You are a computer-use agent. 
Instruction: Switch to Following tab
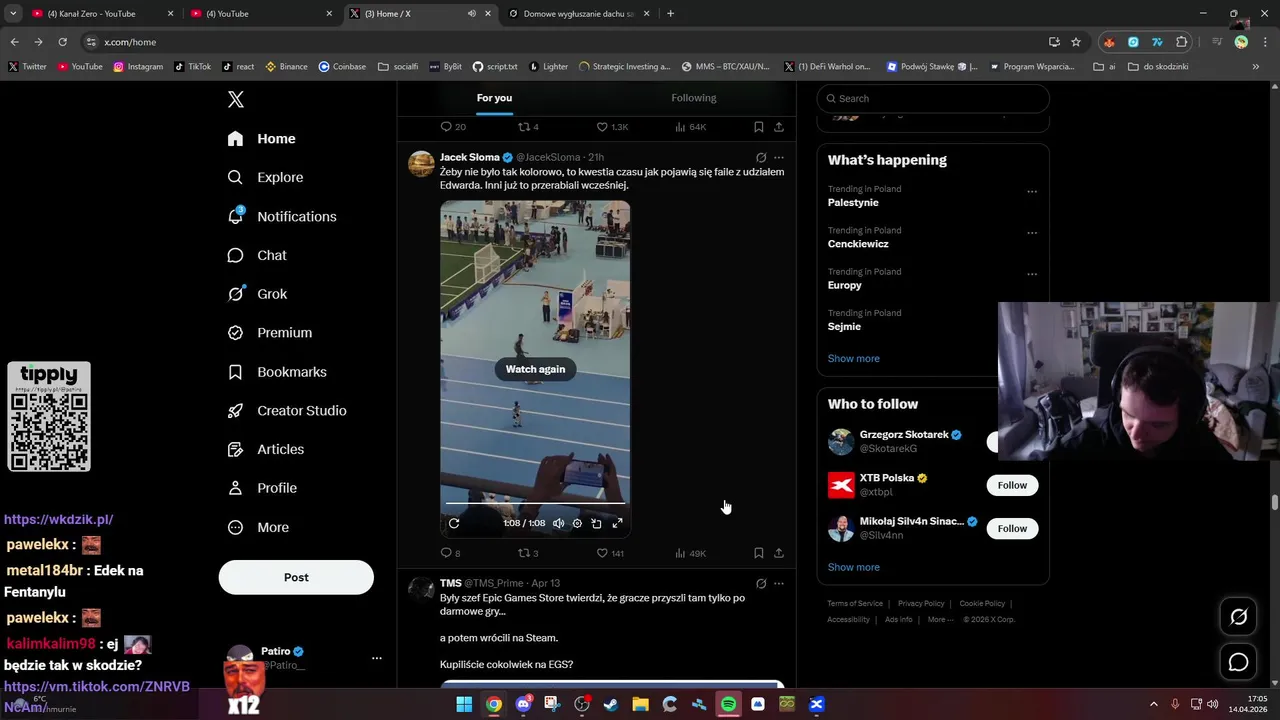[694, 98]
